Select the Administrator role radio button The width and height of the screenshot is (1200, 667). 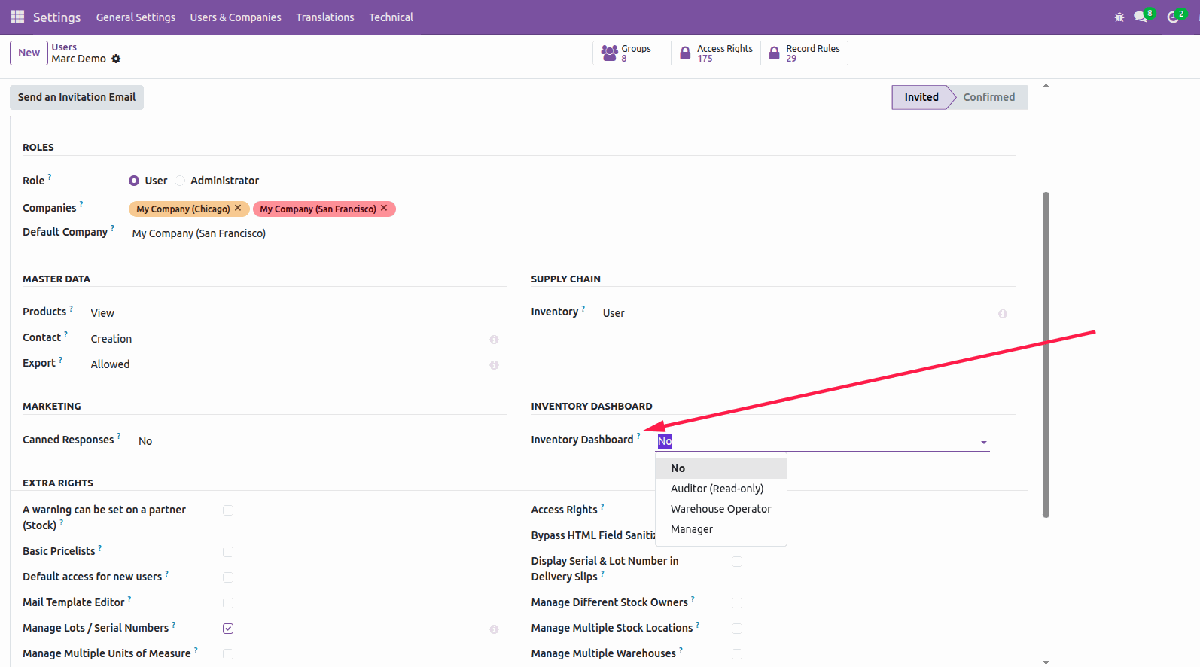click(180, 181)
